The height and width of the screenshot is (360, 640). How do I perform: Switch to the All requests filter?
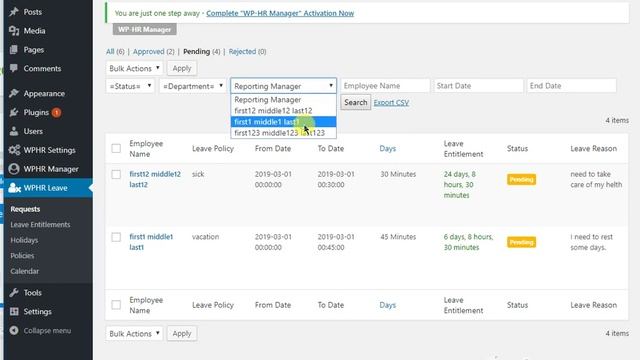pyautogui.click(x=110, y=51)
